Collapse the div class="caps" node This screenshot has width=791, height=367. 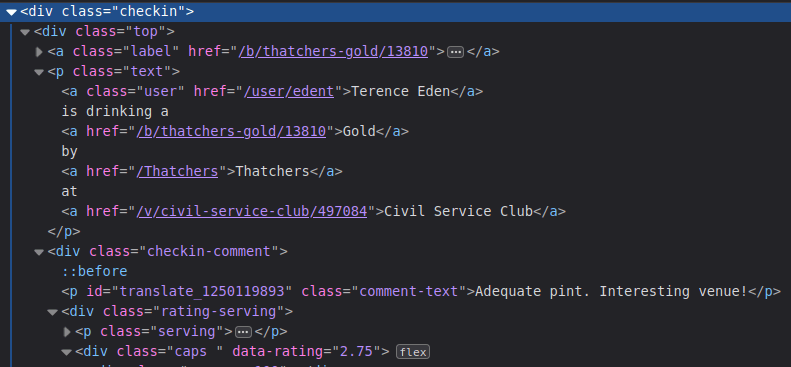click(67, 352)
